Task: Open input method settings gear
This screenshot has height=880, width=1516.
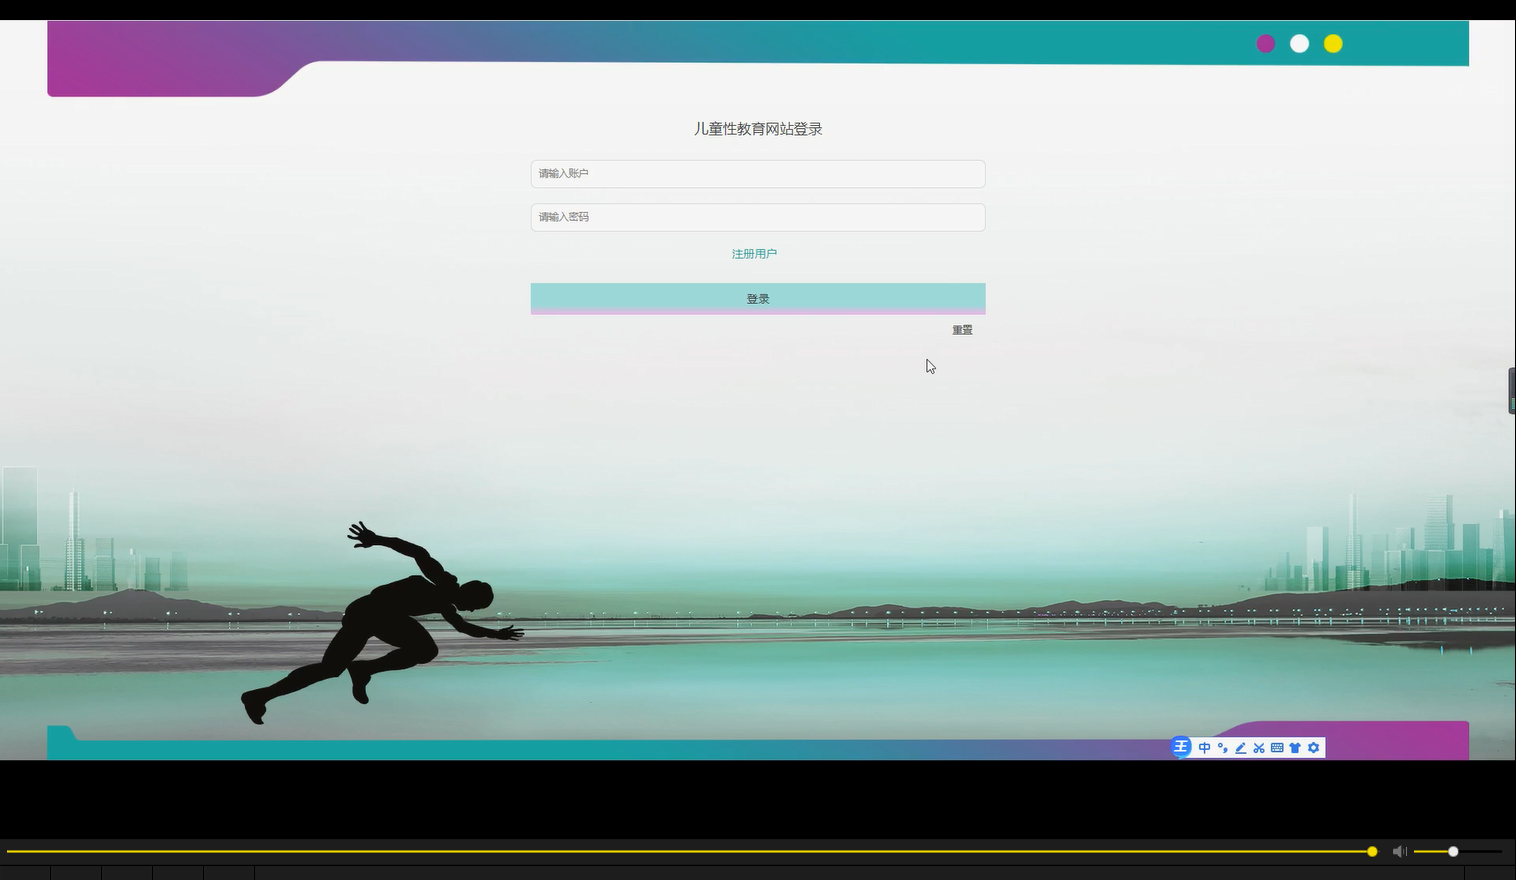Action: pyautogui.click(x=1314, y=748)
